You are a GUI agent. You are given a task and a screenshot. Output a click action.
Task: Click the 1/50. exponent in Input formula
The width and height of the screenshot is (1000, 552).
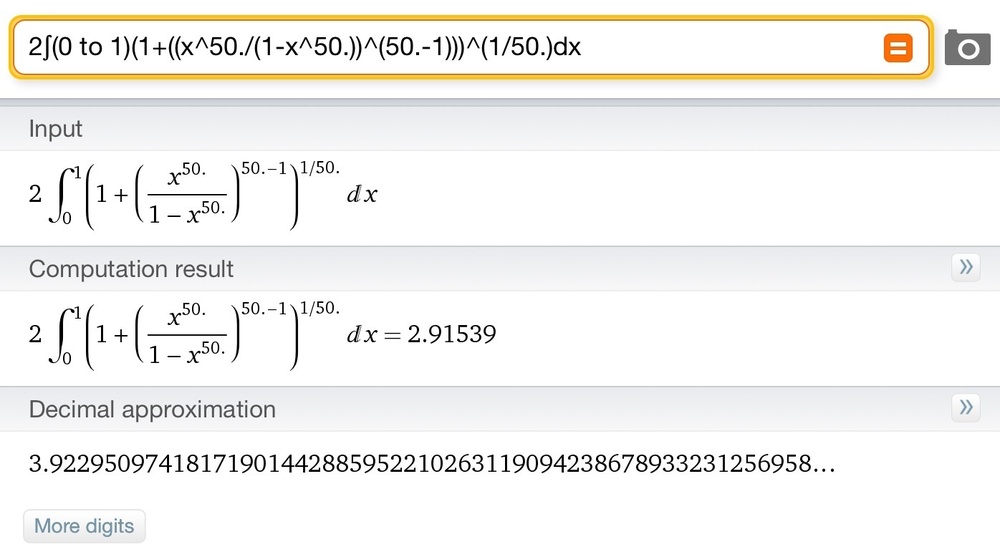(x=320, y=166)
